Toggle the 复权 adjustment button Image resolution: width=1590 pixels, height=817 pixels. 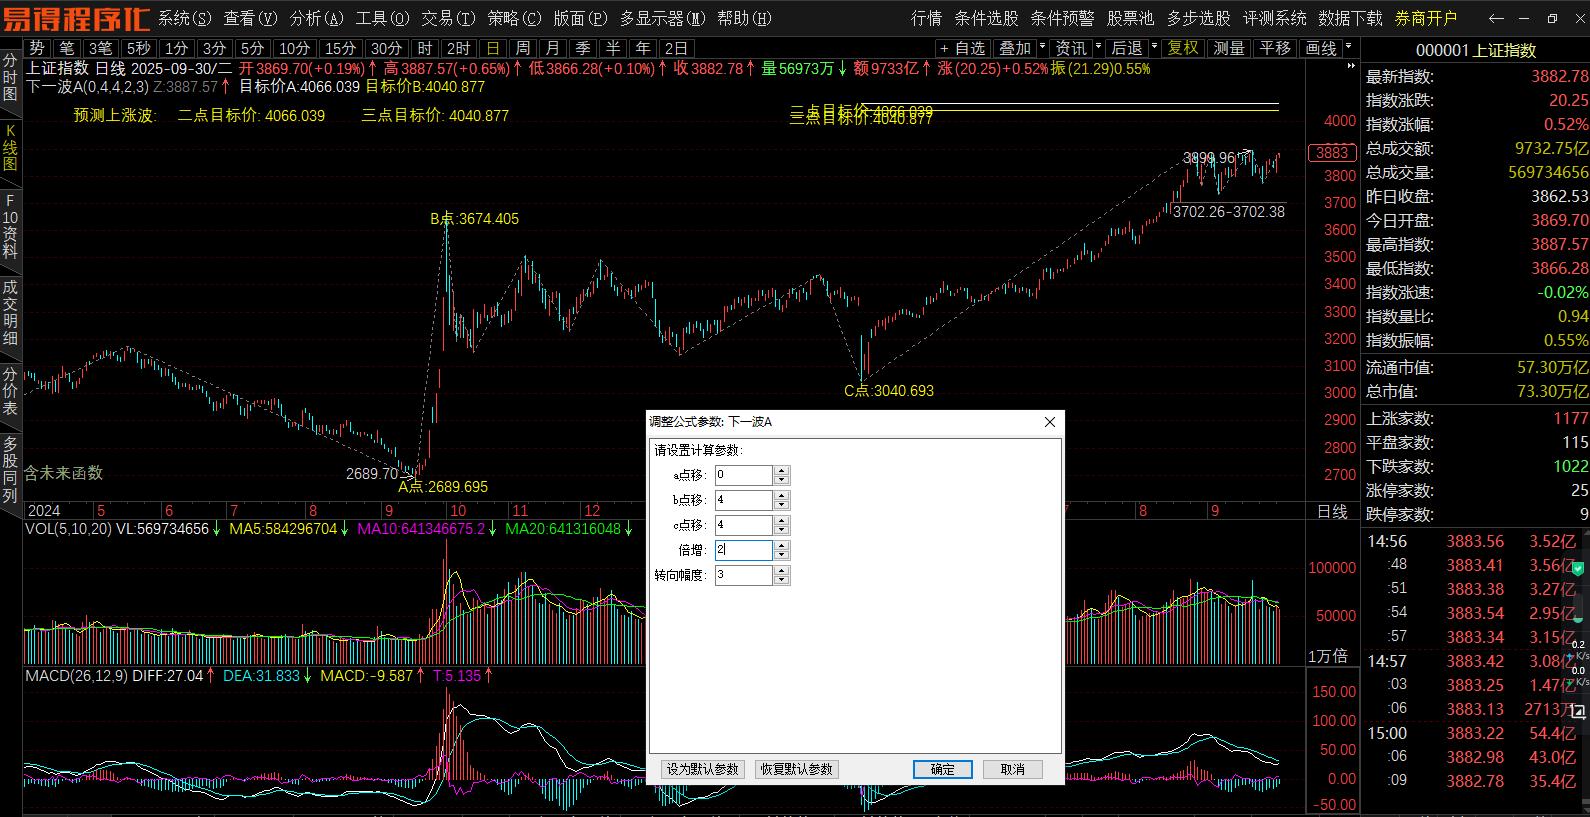coord(1183,48)
